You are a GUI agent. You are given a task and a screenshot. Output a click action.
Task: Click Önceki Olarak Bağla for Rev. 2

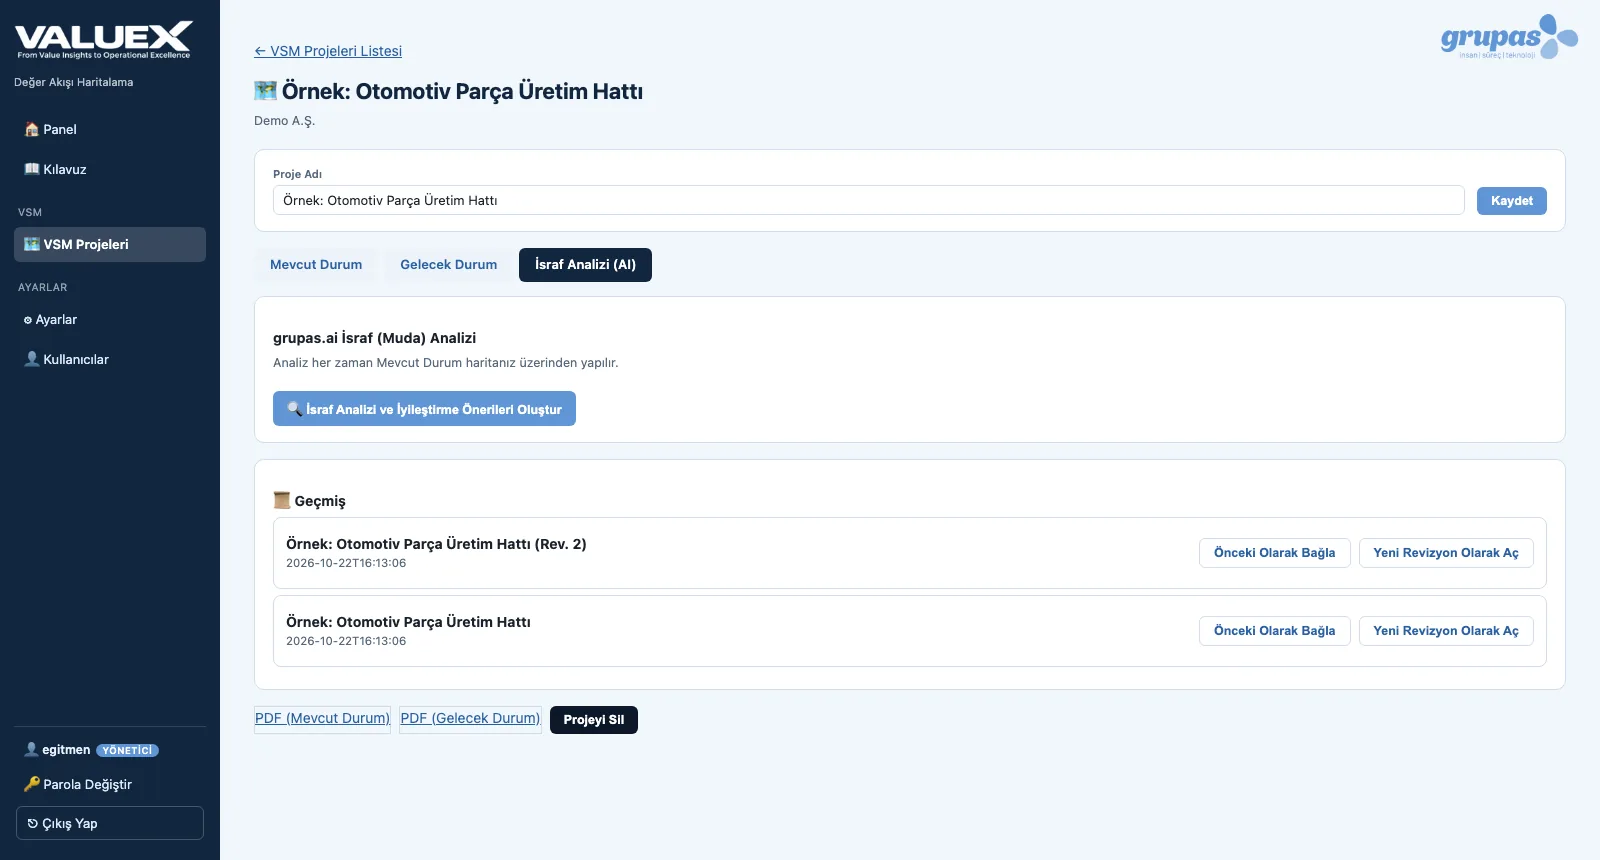(1274, 553)
